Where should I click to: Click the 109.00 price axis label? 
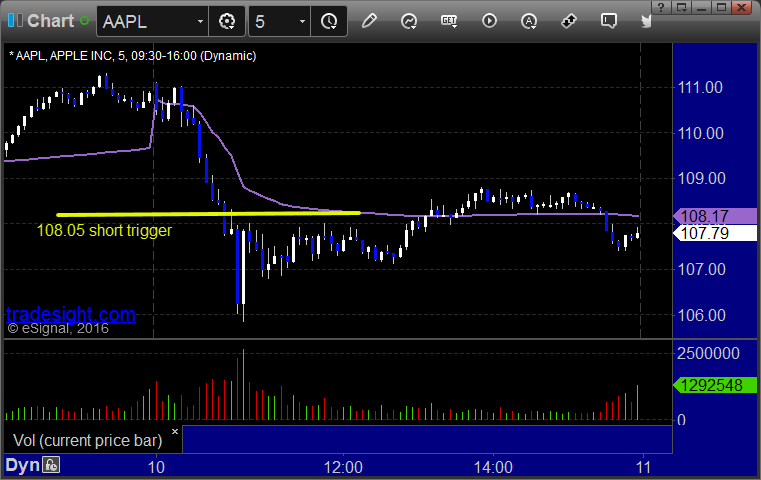point(701,178)
